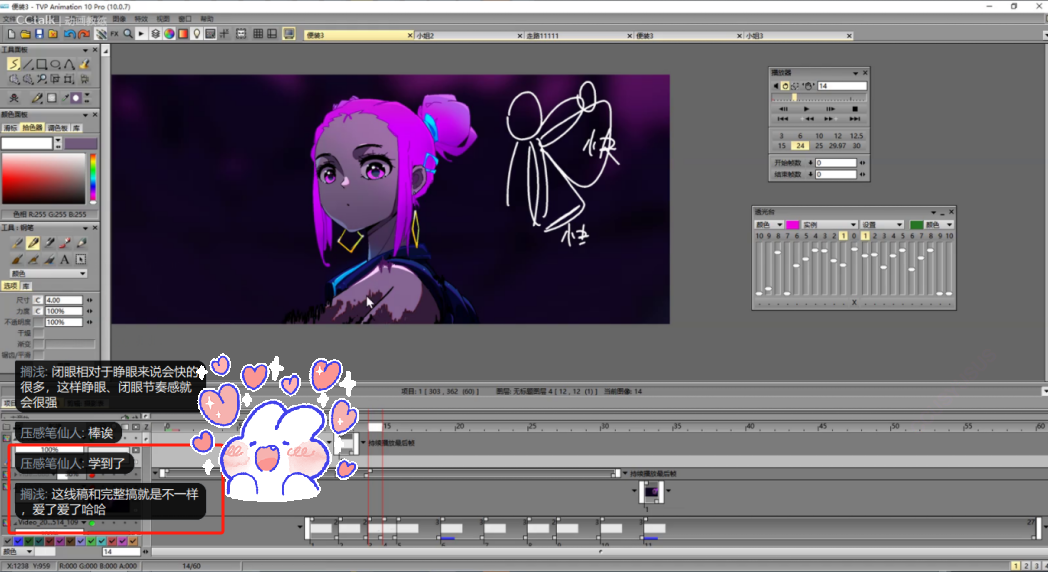
Task: Open the 窗口 menu
Action: (x=185, y=19)
